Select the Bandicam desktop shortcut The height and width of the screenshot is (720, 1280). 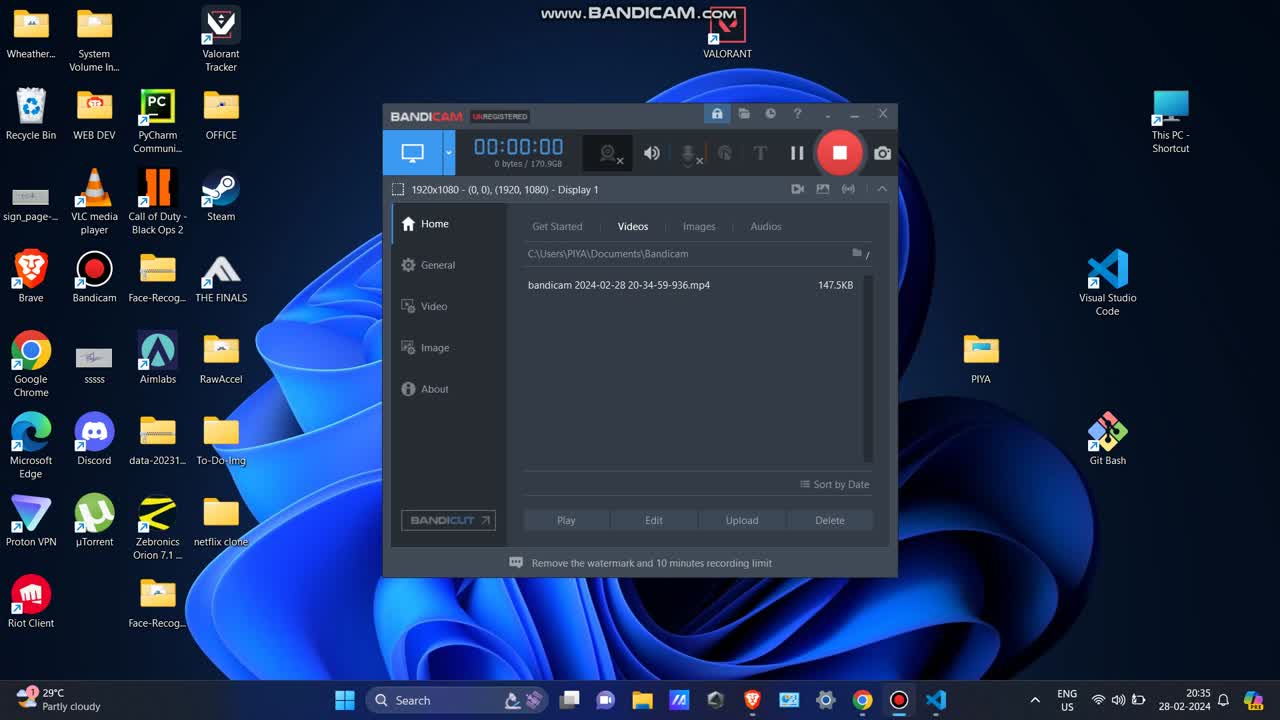[94, 277]
